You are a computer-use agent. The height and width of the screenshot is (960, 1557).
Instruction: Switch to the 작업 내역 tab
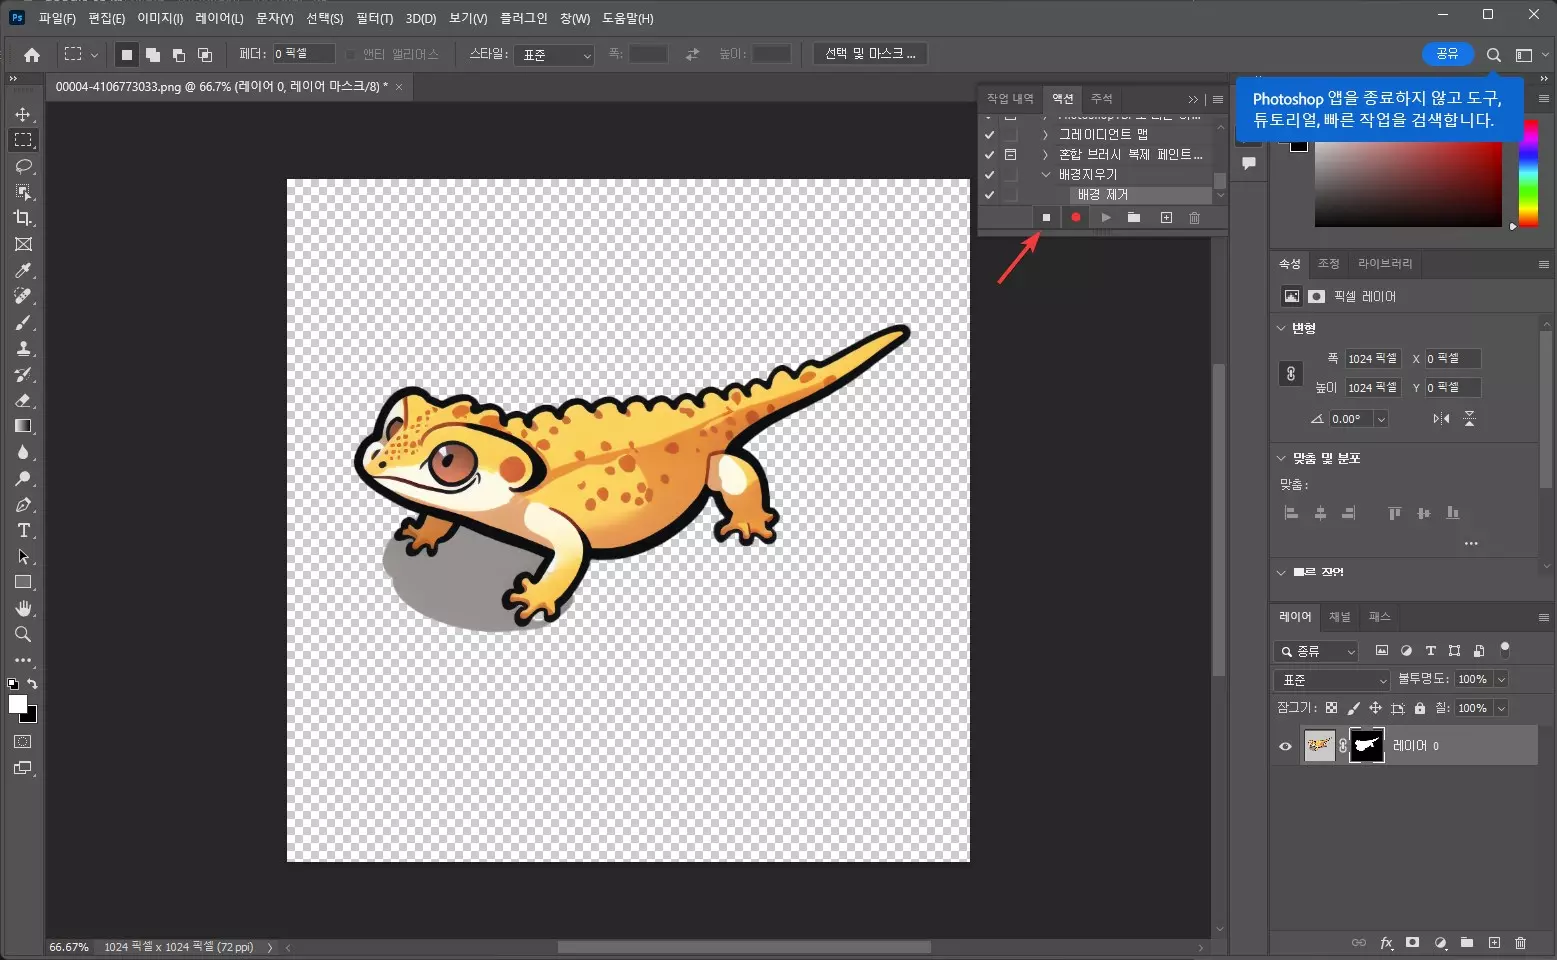click(1010, 98)
